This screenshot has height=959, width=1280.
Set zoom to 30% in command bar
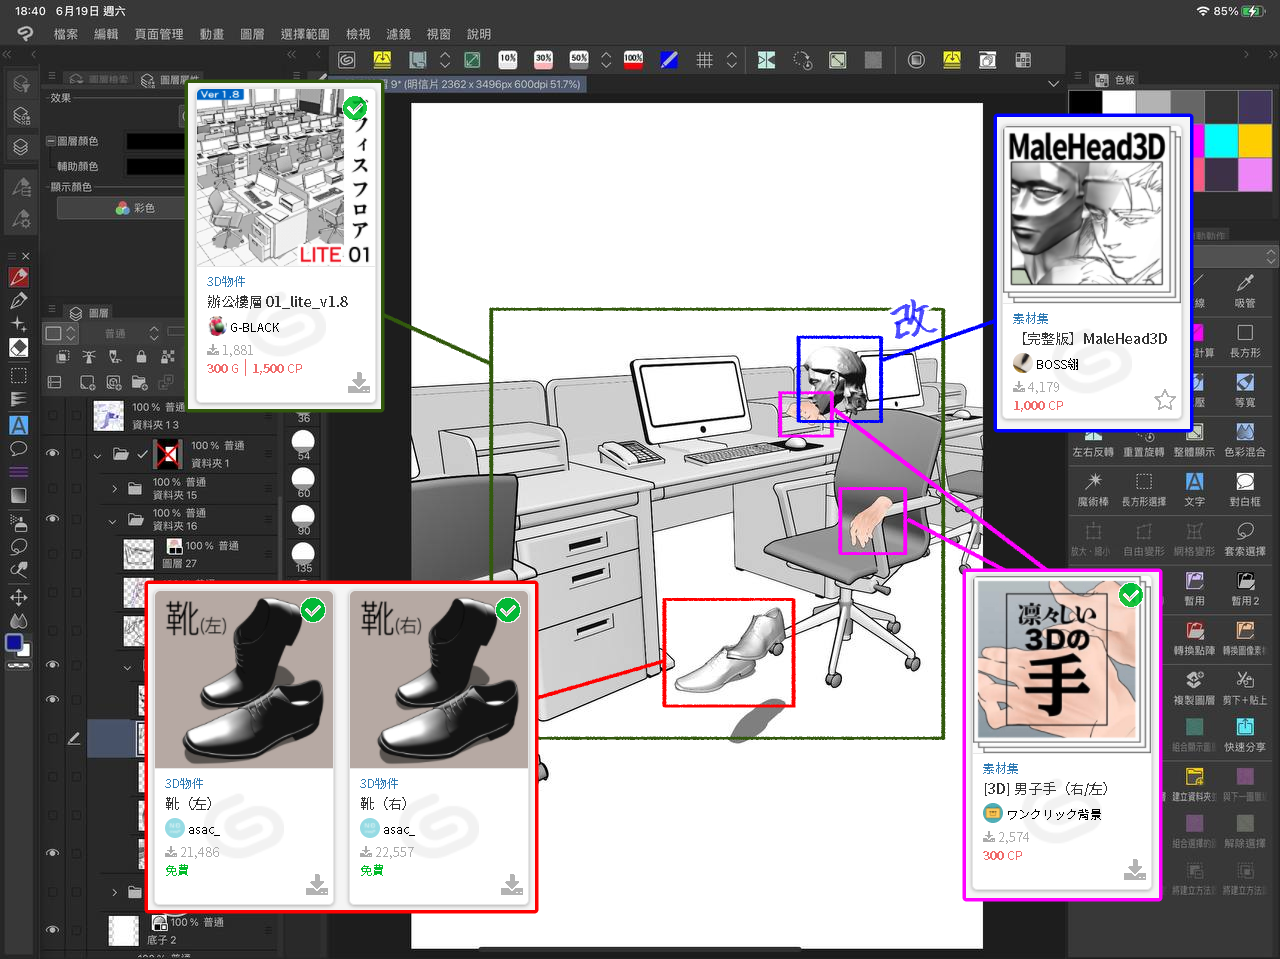point(543,60)
